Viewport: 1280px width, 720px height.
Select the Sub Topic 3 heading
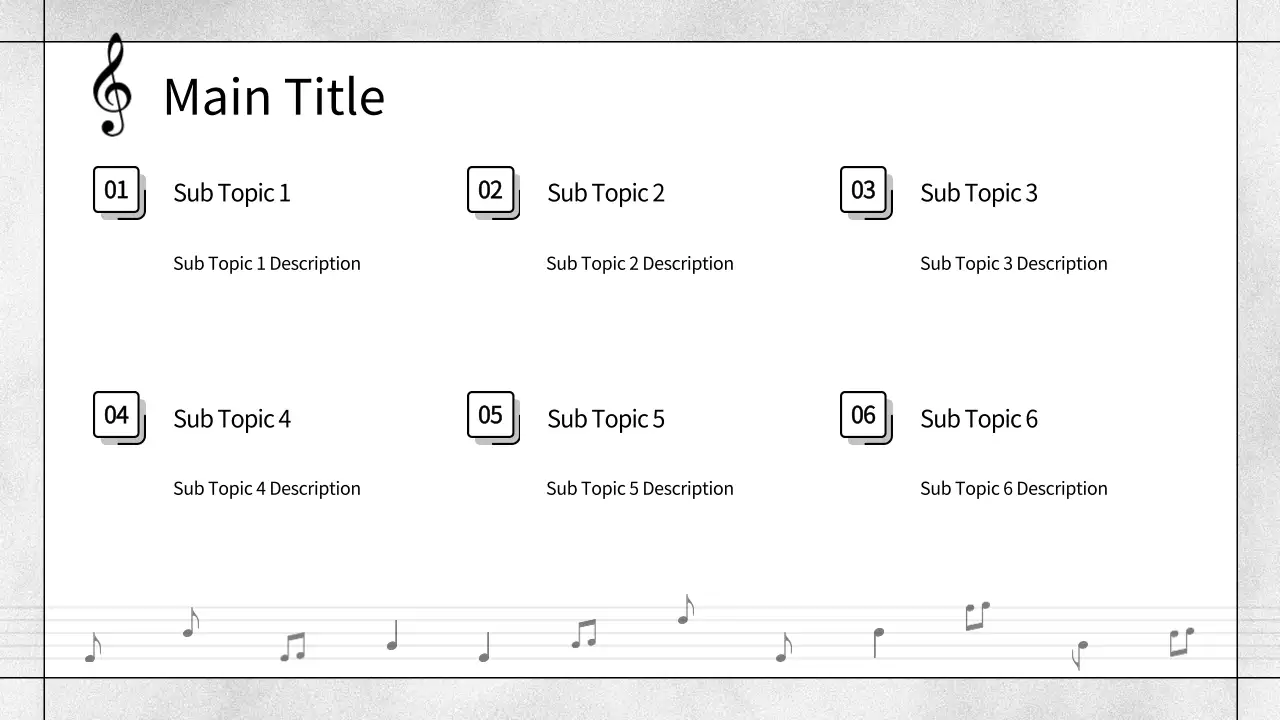point(979,193)
